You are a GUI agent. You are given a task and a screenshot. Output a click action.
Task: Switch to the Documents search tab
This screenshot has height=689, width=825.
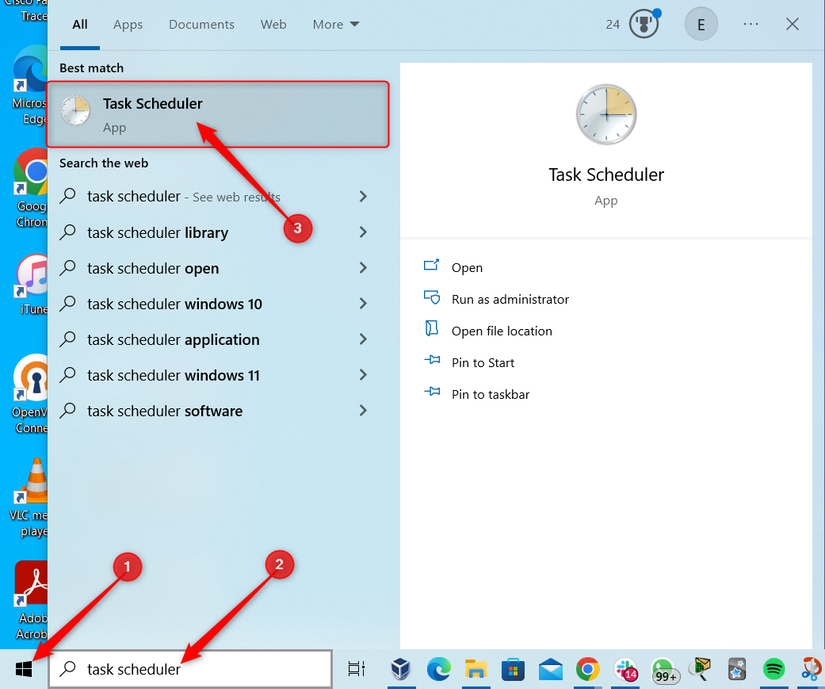click(201, 24)
